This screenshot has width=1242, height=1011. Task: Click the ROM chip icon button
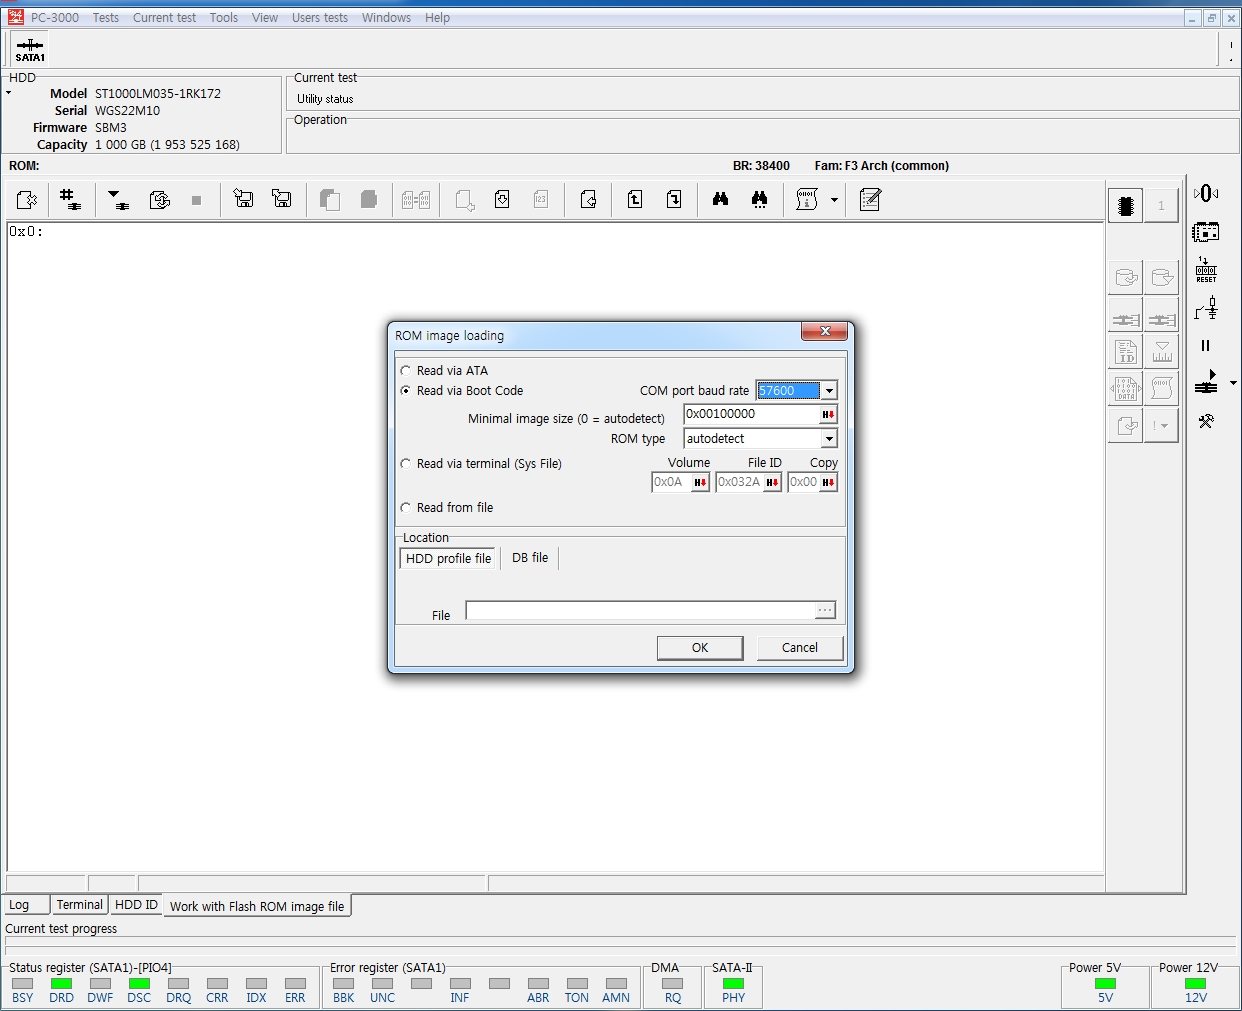pyautogui.click(x=1126, y=206)
